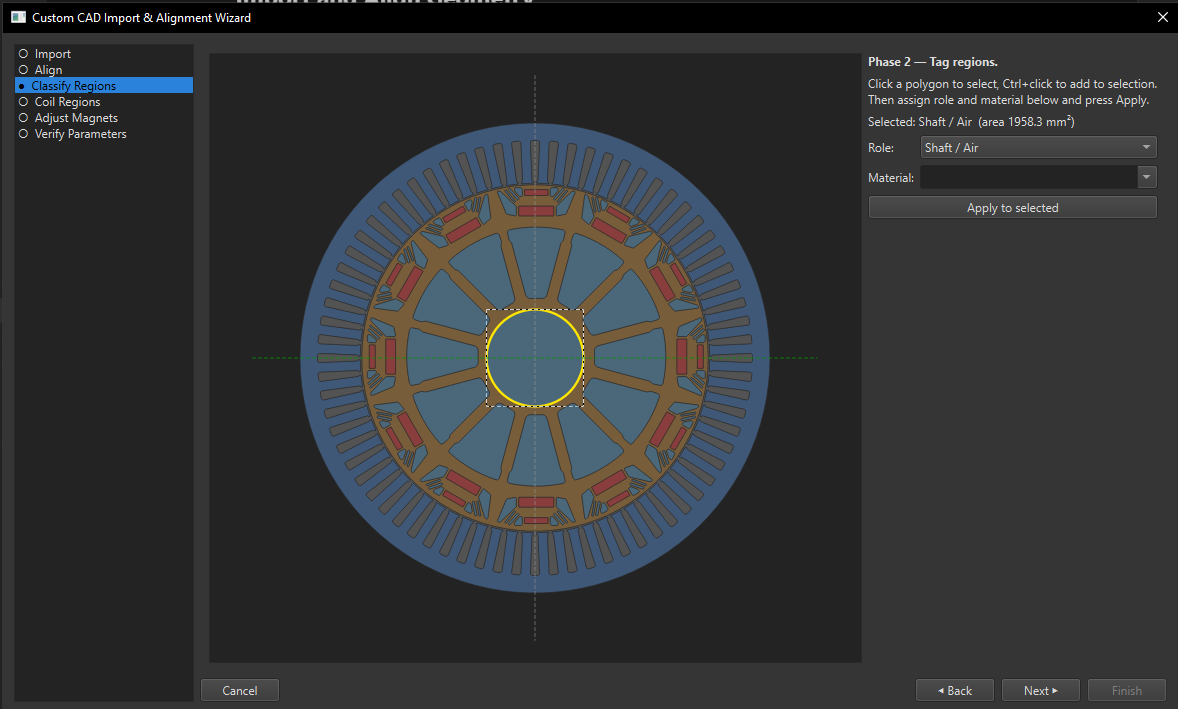Screen dimensions: 1178x709
Task: Click the Selected: Shaft / Air area text
Action: click(971, 122)
